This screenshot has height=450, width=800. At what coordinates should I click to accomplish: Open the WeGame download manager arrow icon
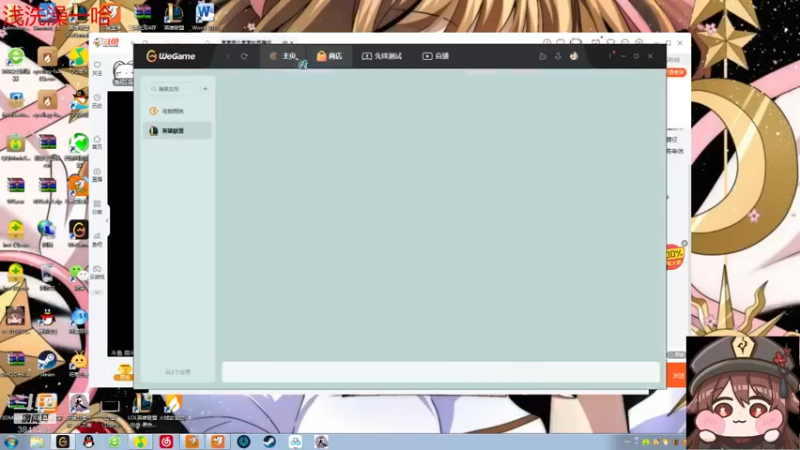(558, 56)
